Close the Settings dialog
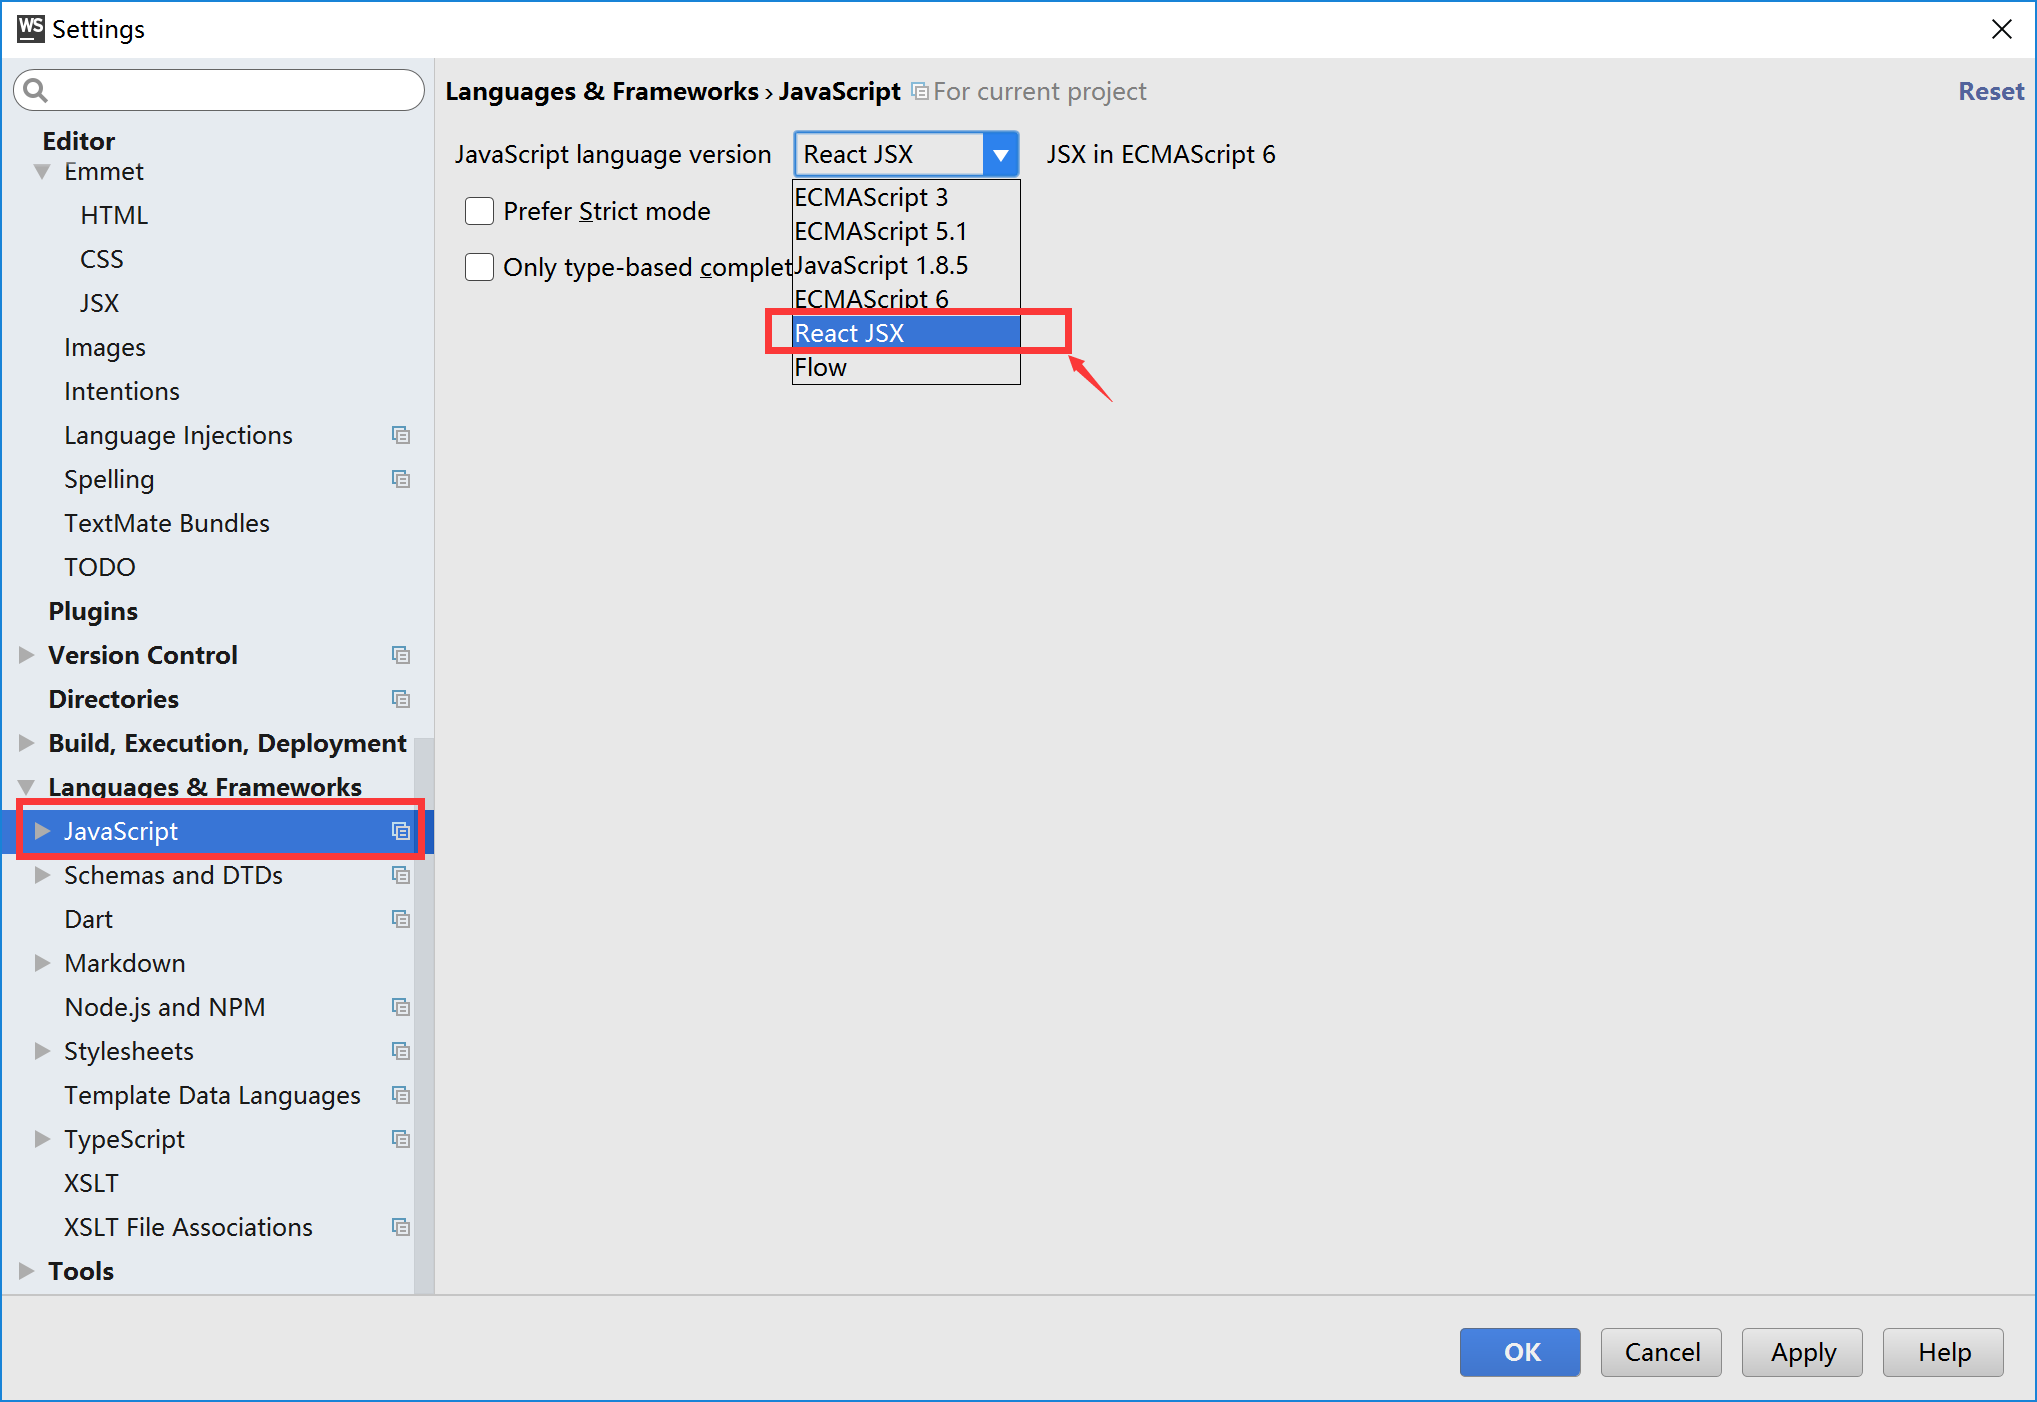This screenshot has height=1402, width=2037. pos(2002,29)
